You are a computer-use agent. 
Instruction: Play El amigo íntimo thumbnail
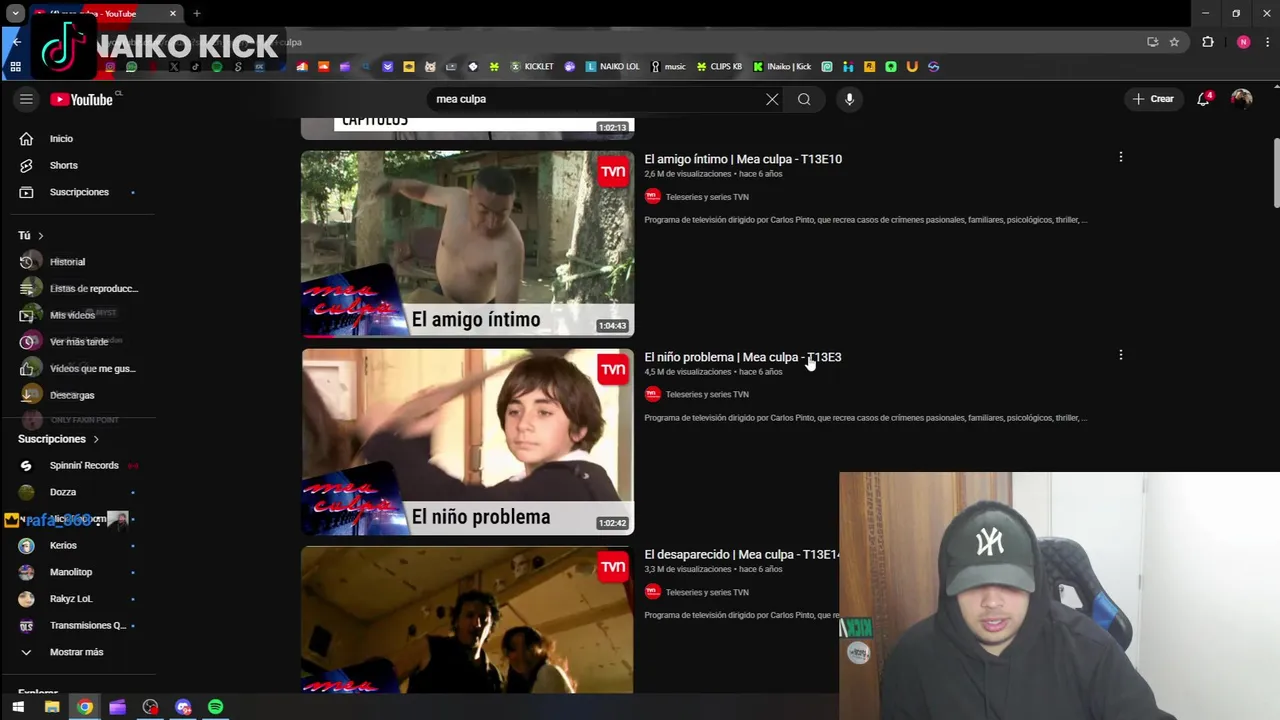467,244
